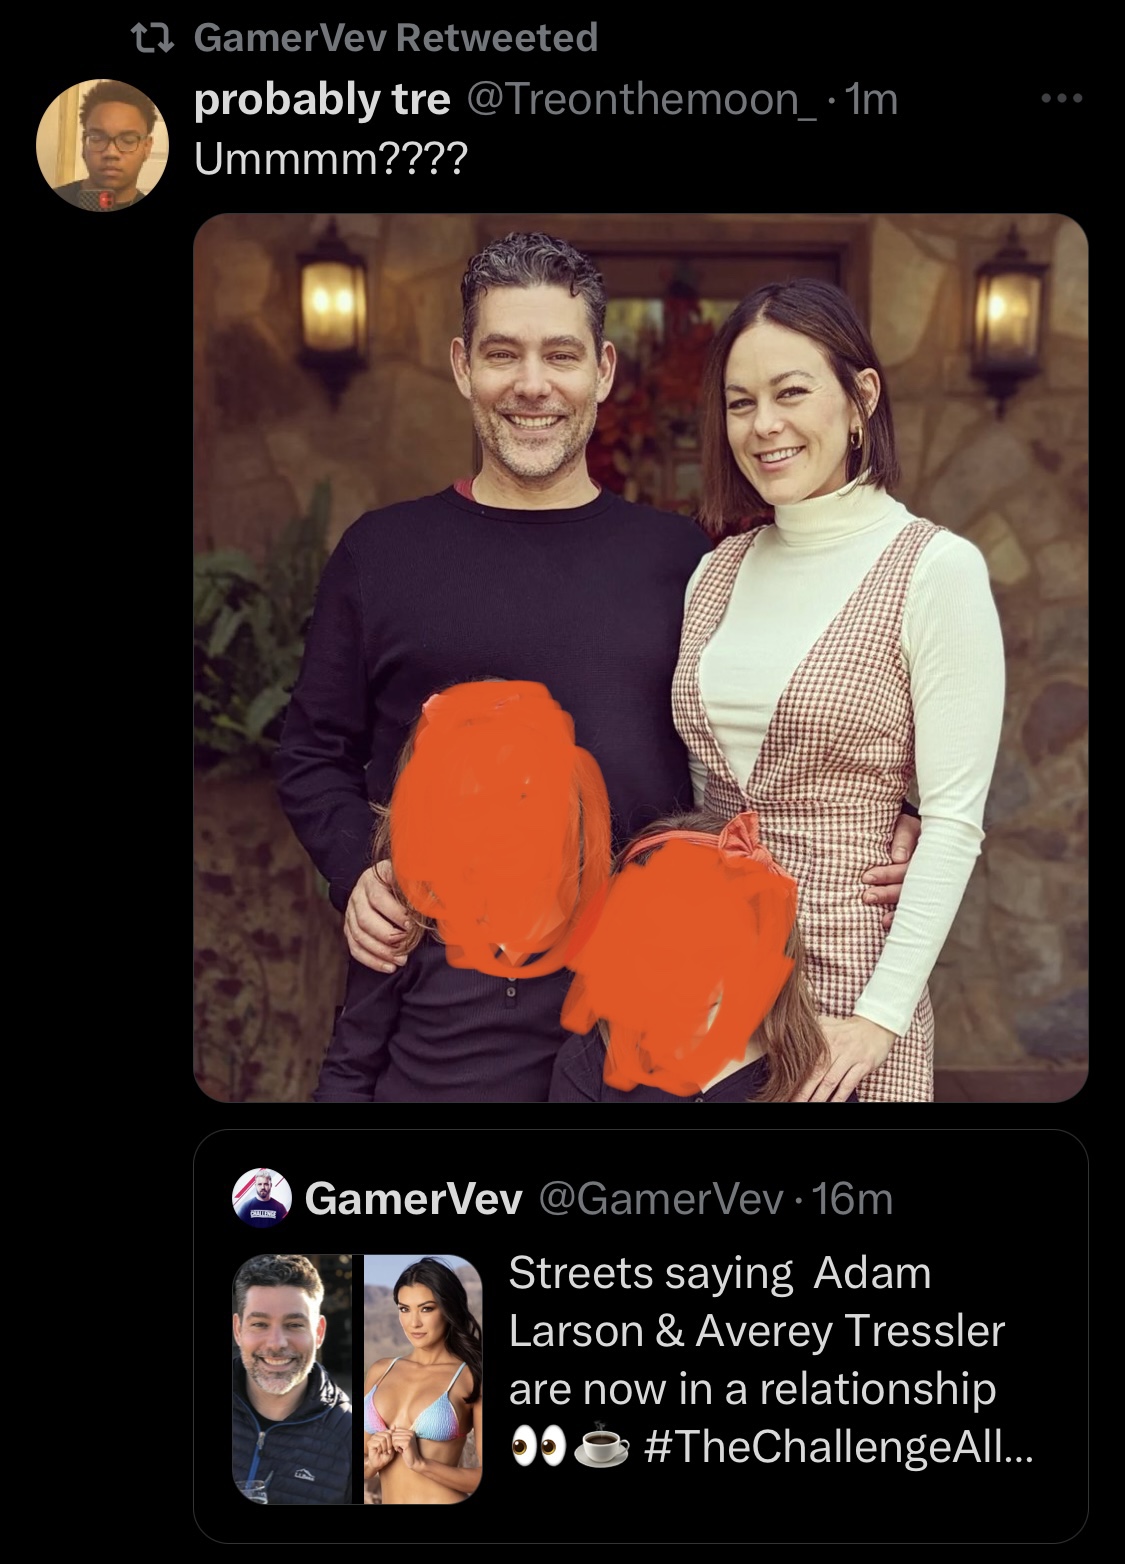Click the #TheChallengeAll hashtag
The width and height of the screenshot is (1125, 1564).
point(839,1447)
